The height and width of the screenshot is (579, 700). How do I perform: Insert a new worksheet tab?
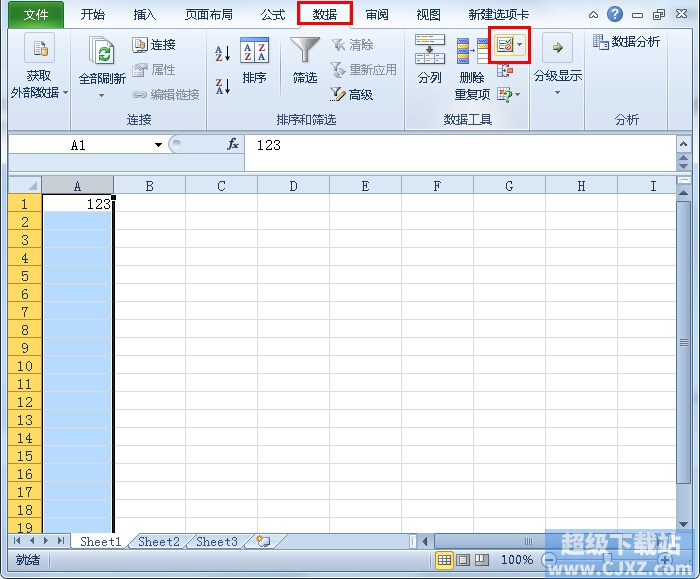click(x=263, y=542)
